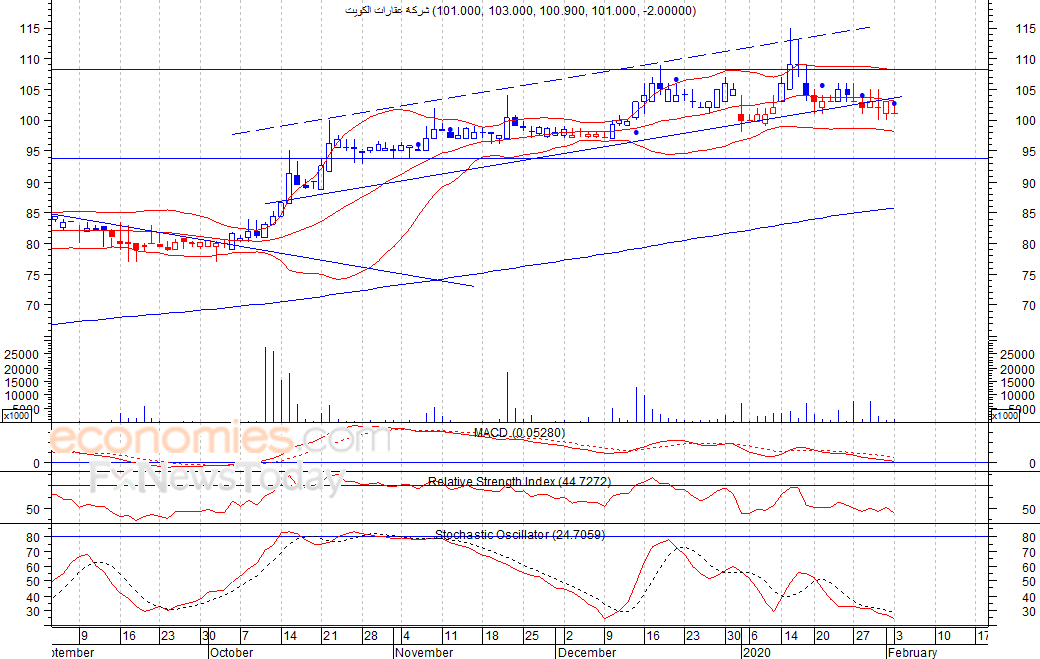Click the 50 RSI level on right axis
The image size is (1040, 659).
1029,510
